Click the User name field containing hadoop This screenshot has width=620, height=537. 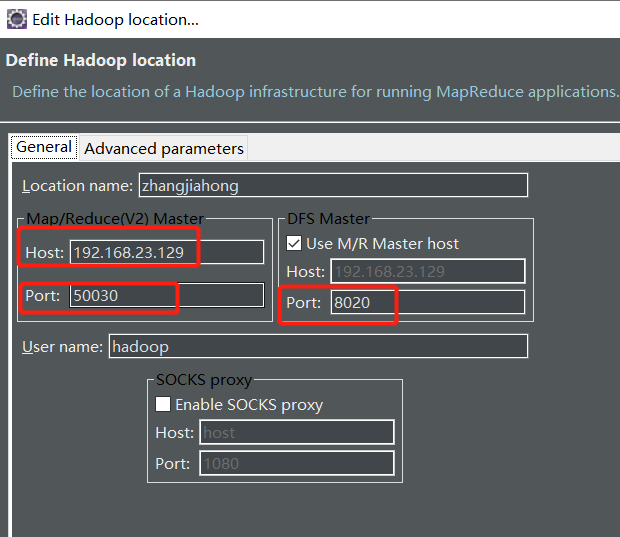(318, 346)
